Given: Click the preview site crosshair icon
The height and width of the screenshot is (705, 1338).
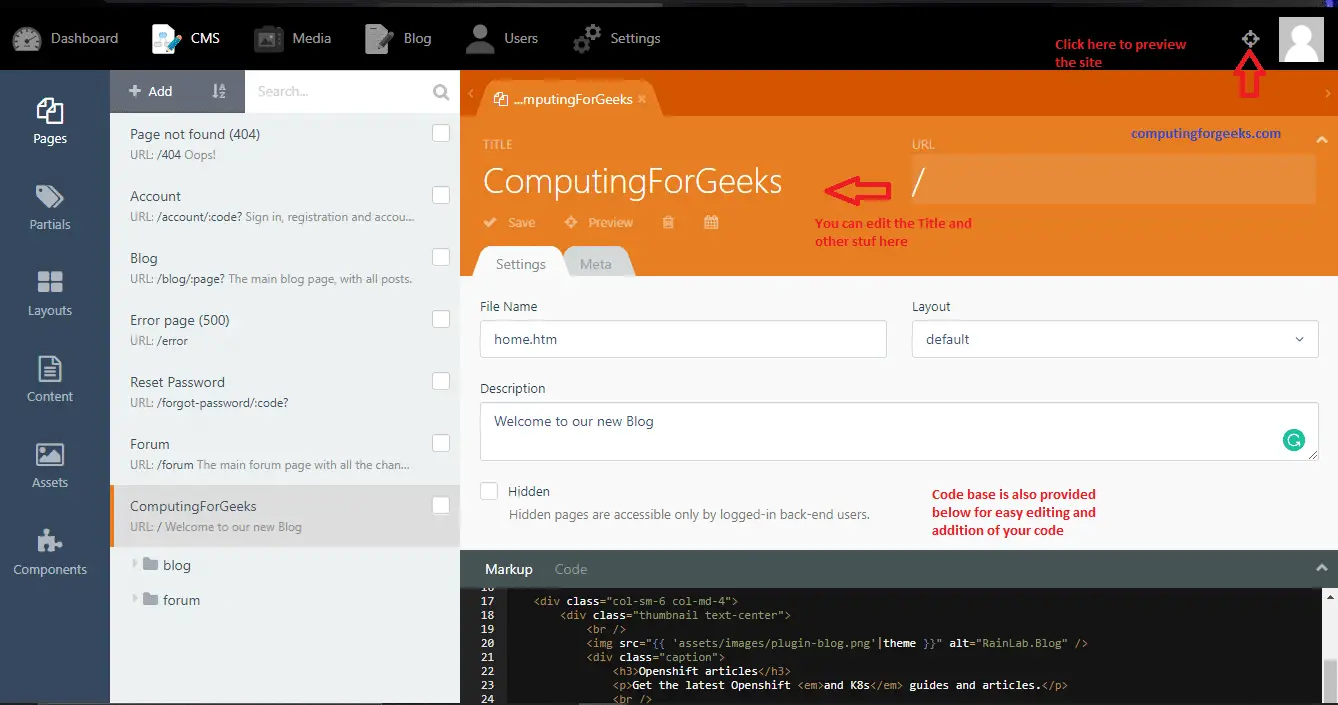Looking at the screenshot, I should (1250, 39).
